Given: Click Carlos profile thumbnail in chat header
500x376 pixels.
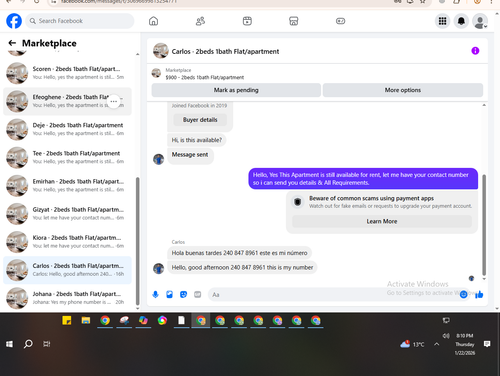Looking at the screenshot, I should [x=161, y=51].
